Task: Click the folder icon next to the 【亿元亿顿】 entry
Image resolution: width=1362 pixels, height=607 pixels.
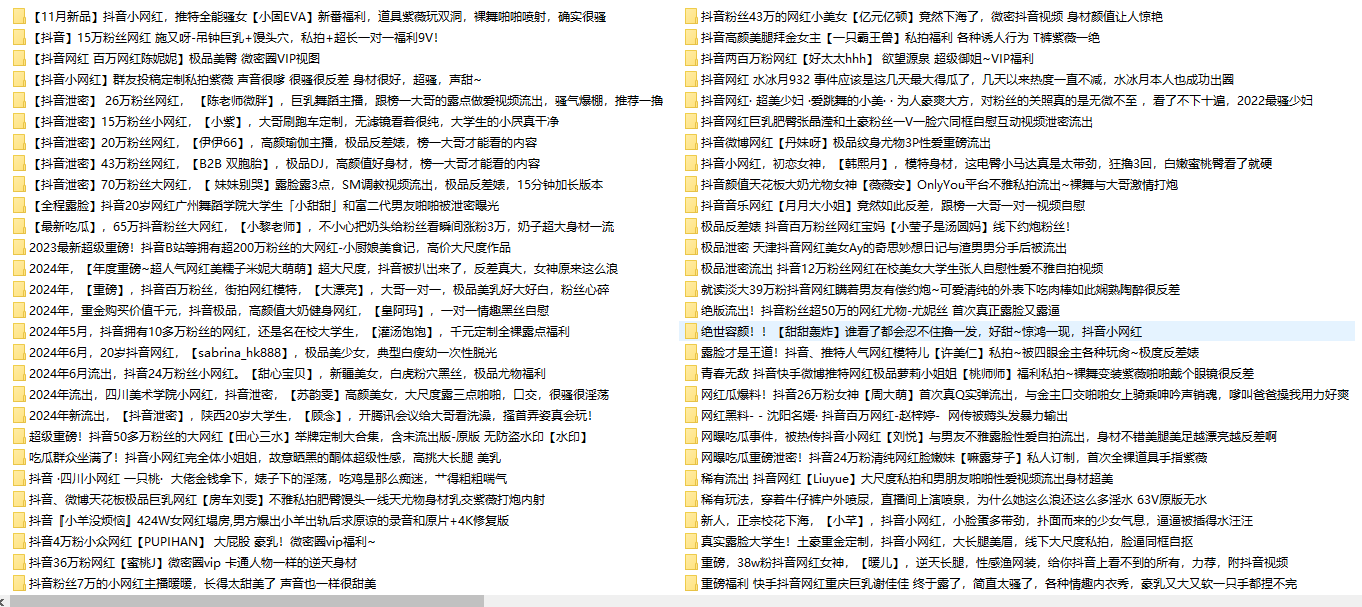Action: (x=690, y=15)
